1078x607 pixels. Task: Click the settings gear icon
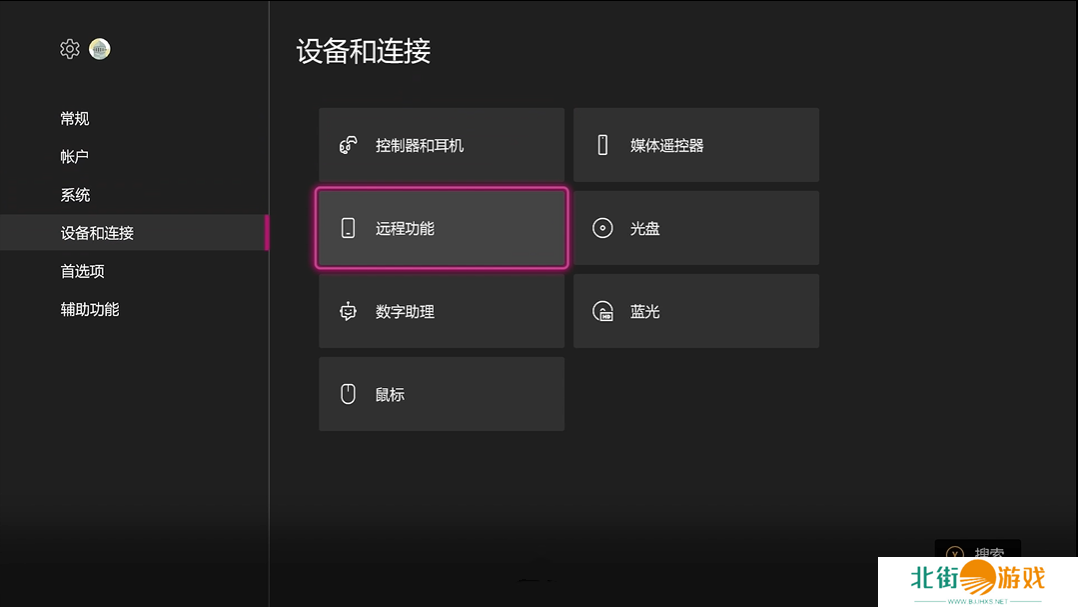point(69,49)
